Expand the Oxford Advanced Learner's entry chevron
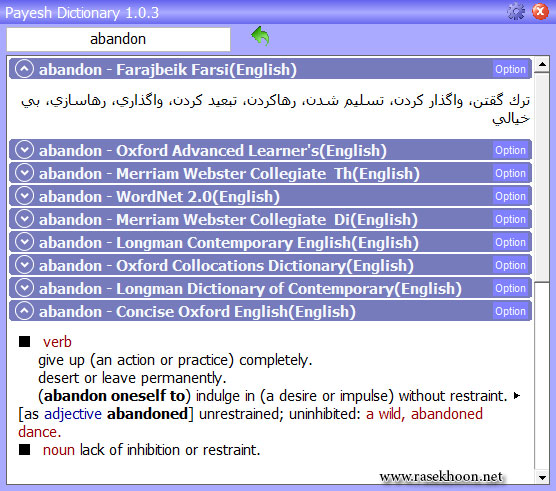The image size is (556, 491). pyautogui.click(x=24, y=150)
